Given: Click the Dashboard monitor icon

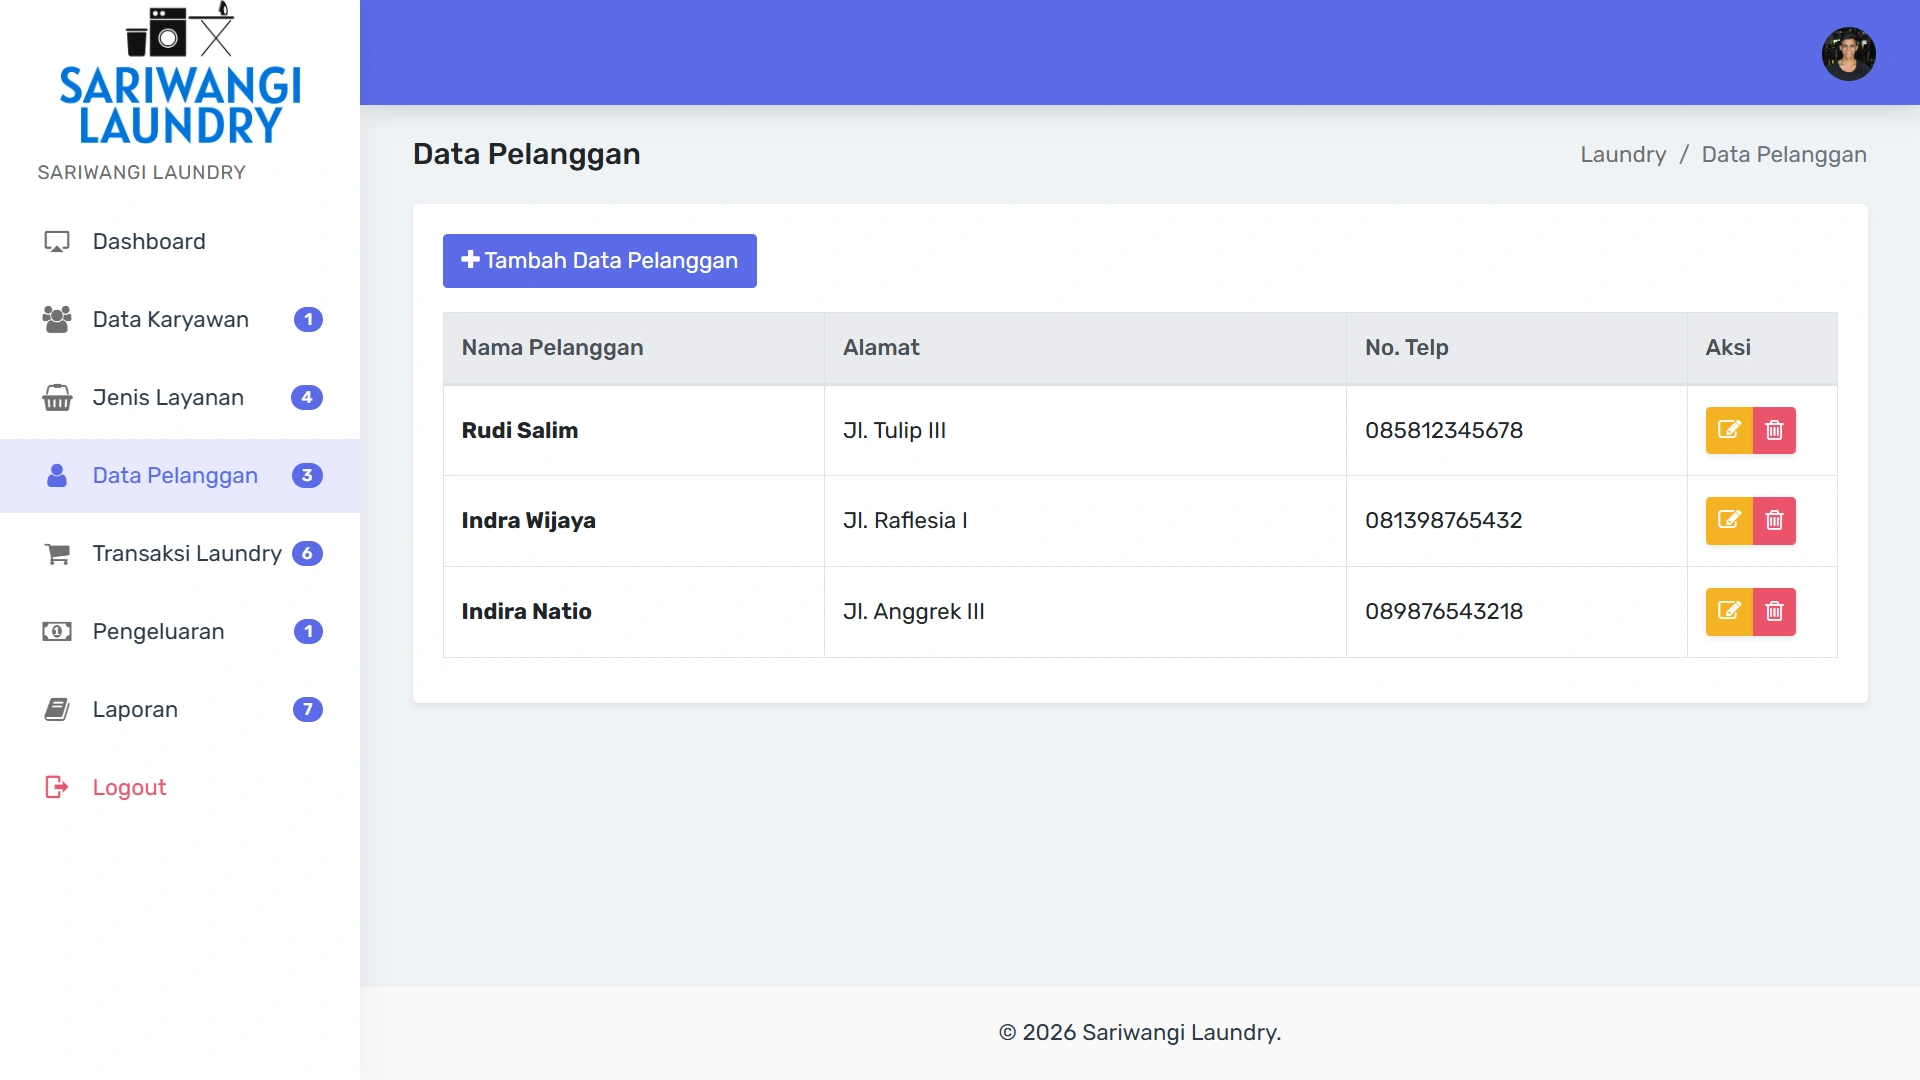Looking at the screenshot, I should tap(57, 242).
